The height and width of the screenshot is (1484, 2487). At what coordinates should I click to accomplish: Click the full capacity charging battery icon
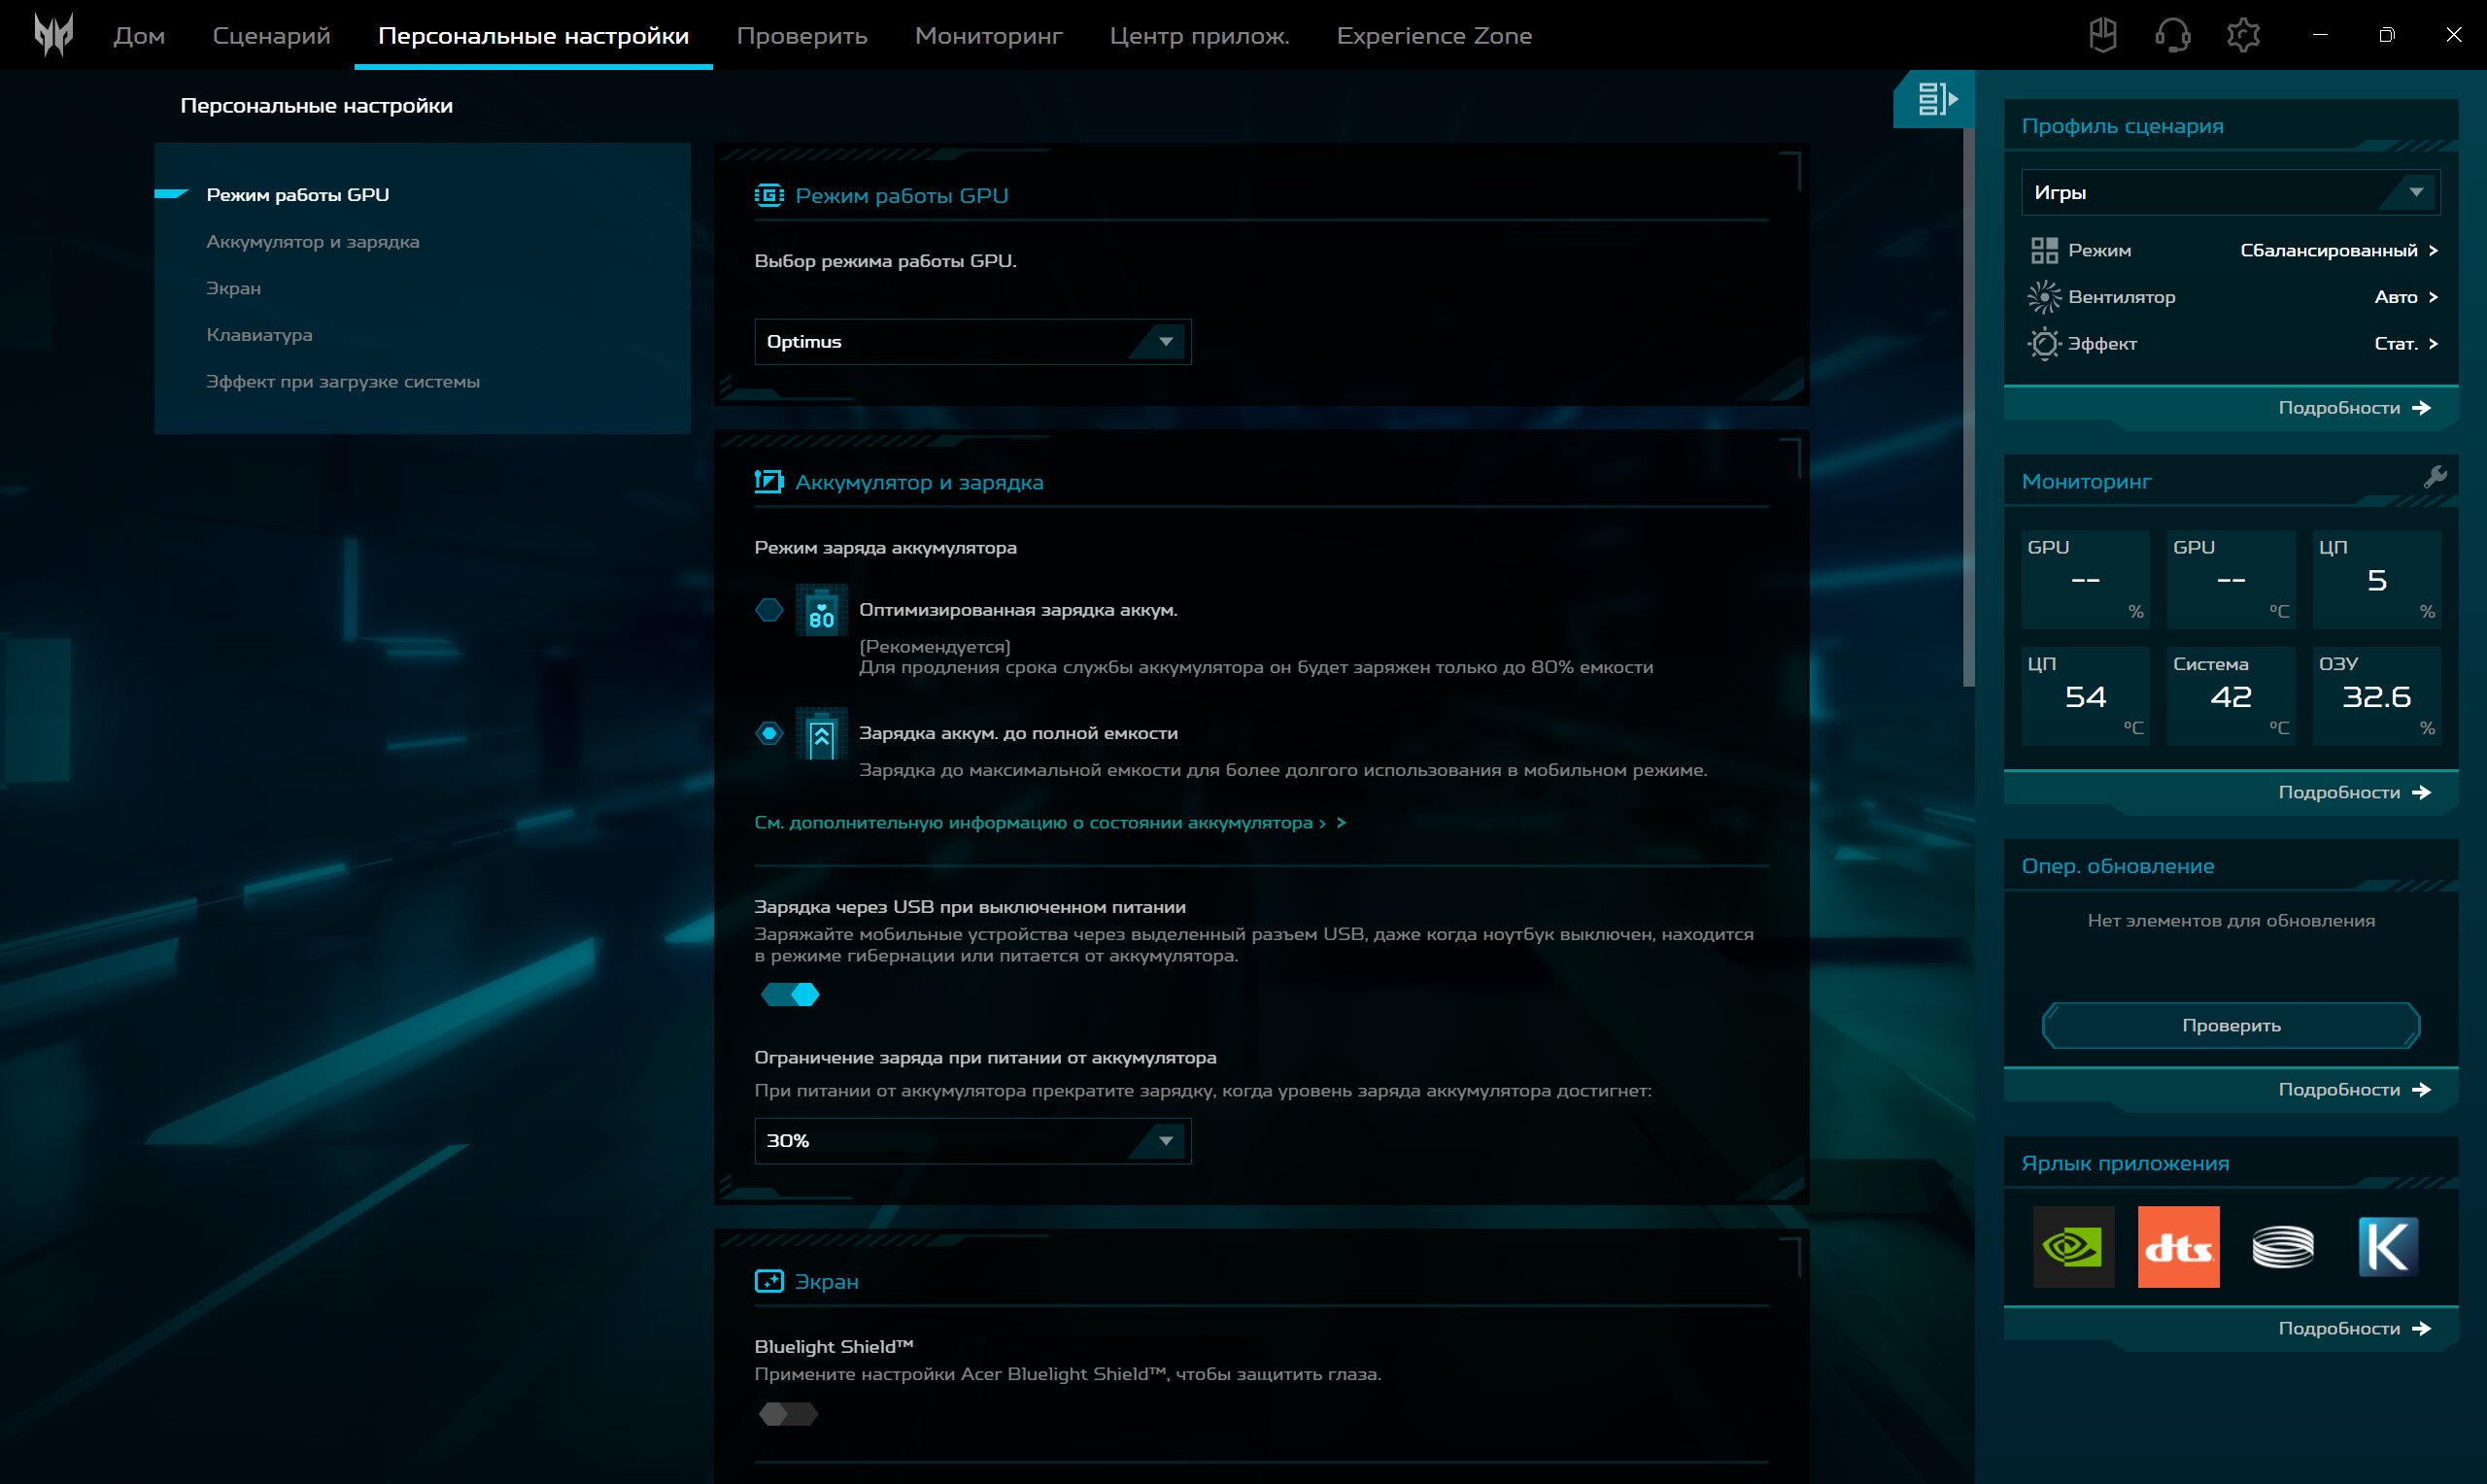click(821, 734)
